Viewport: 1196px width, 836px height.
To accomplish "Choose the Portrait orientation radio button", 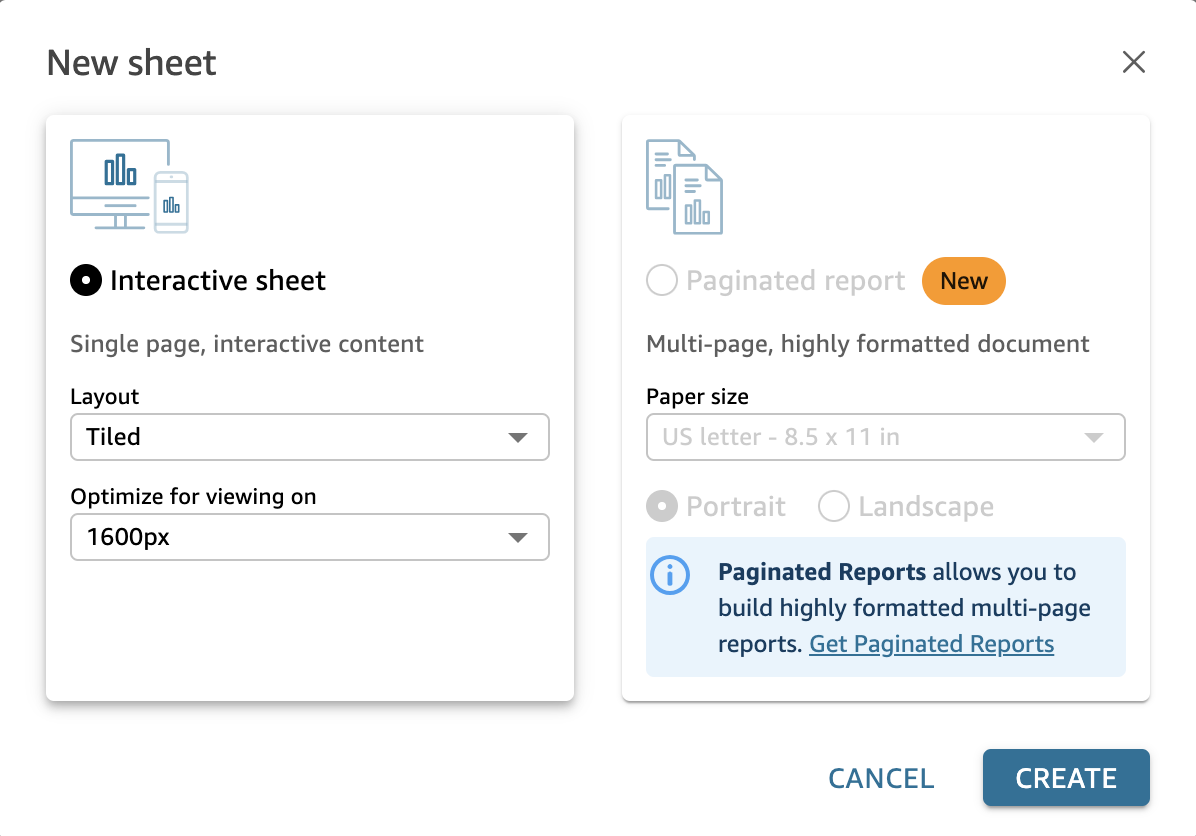I will [x=661, y=506].
